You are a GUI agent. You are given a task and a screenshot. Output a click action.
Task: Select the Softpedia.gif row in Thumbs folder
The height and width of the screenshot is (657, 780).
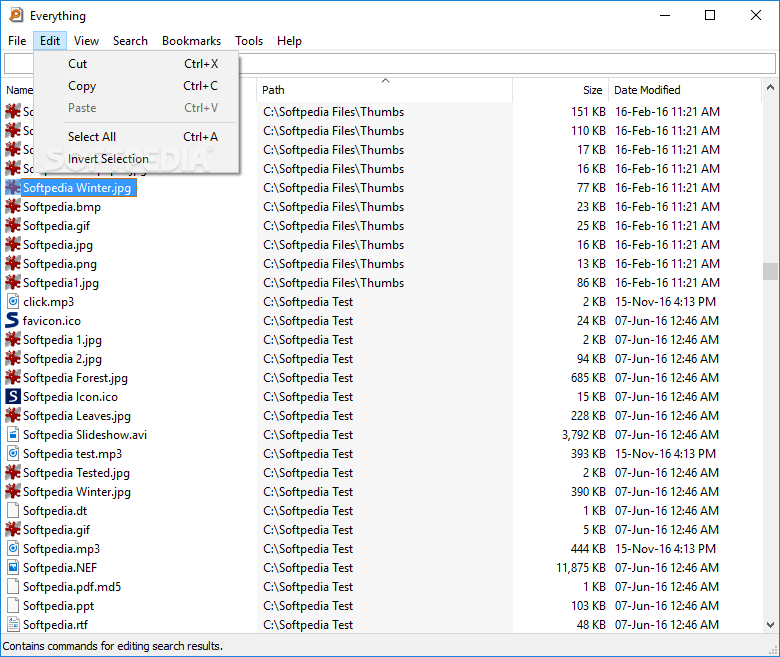56,226
